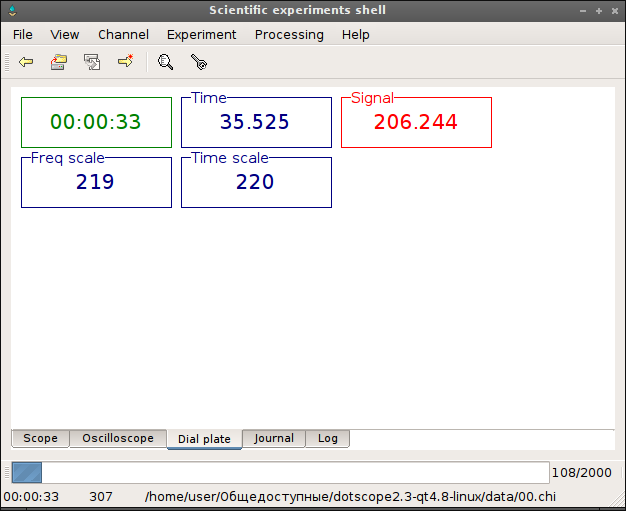Switch to the Scope tab
Viewport: 626px width, 511px height.
(x=40, y=438)
